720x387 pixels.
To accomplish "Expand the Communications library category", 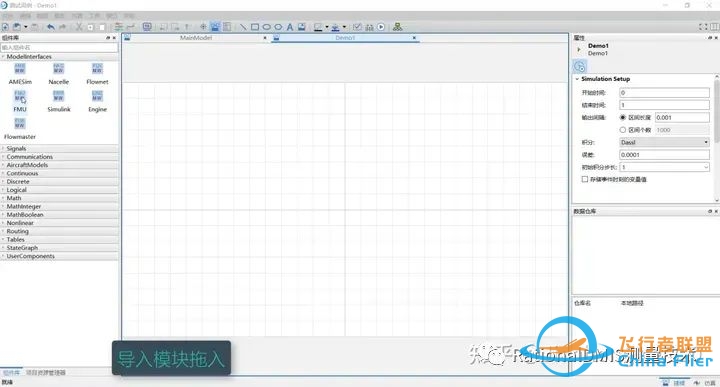I will [3, 157].
